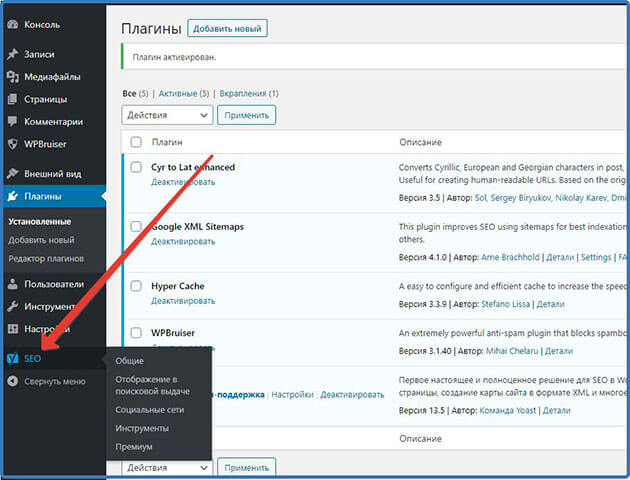
Task: Open Консоль in the sidebar menu
Action: point(42,25)
